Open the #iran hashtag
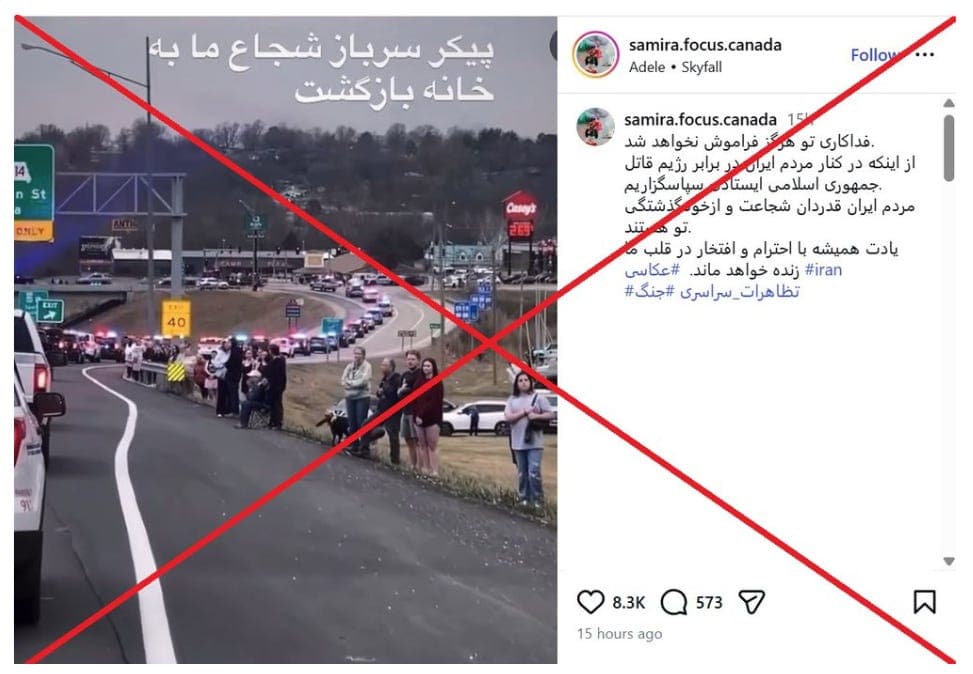The height and width of the screenshot is (674, 973). tap(823, 270)
